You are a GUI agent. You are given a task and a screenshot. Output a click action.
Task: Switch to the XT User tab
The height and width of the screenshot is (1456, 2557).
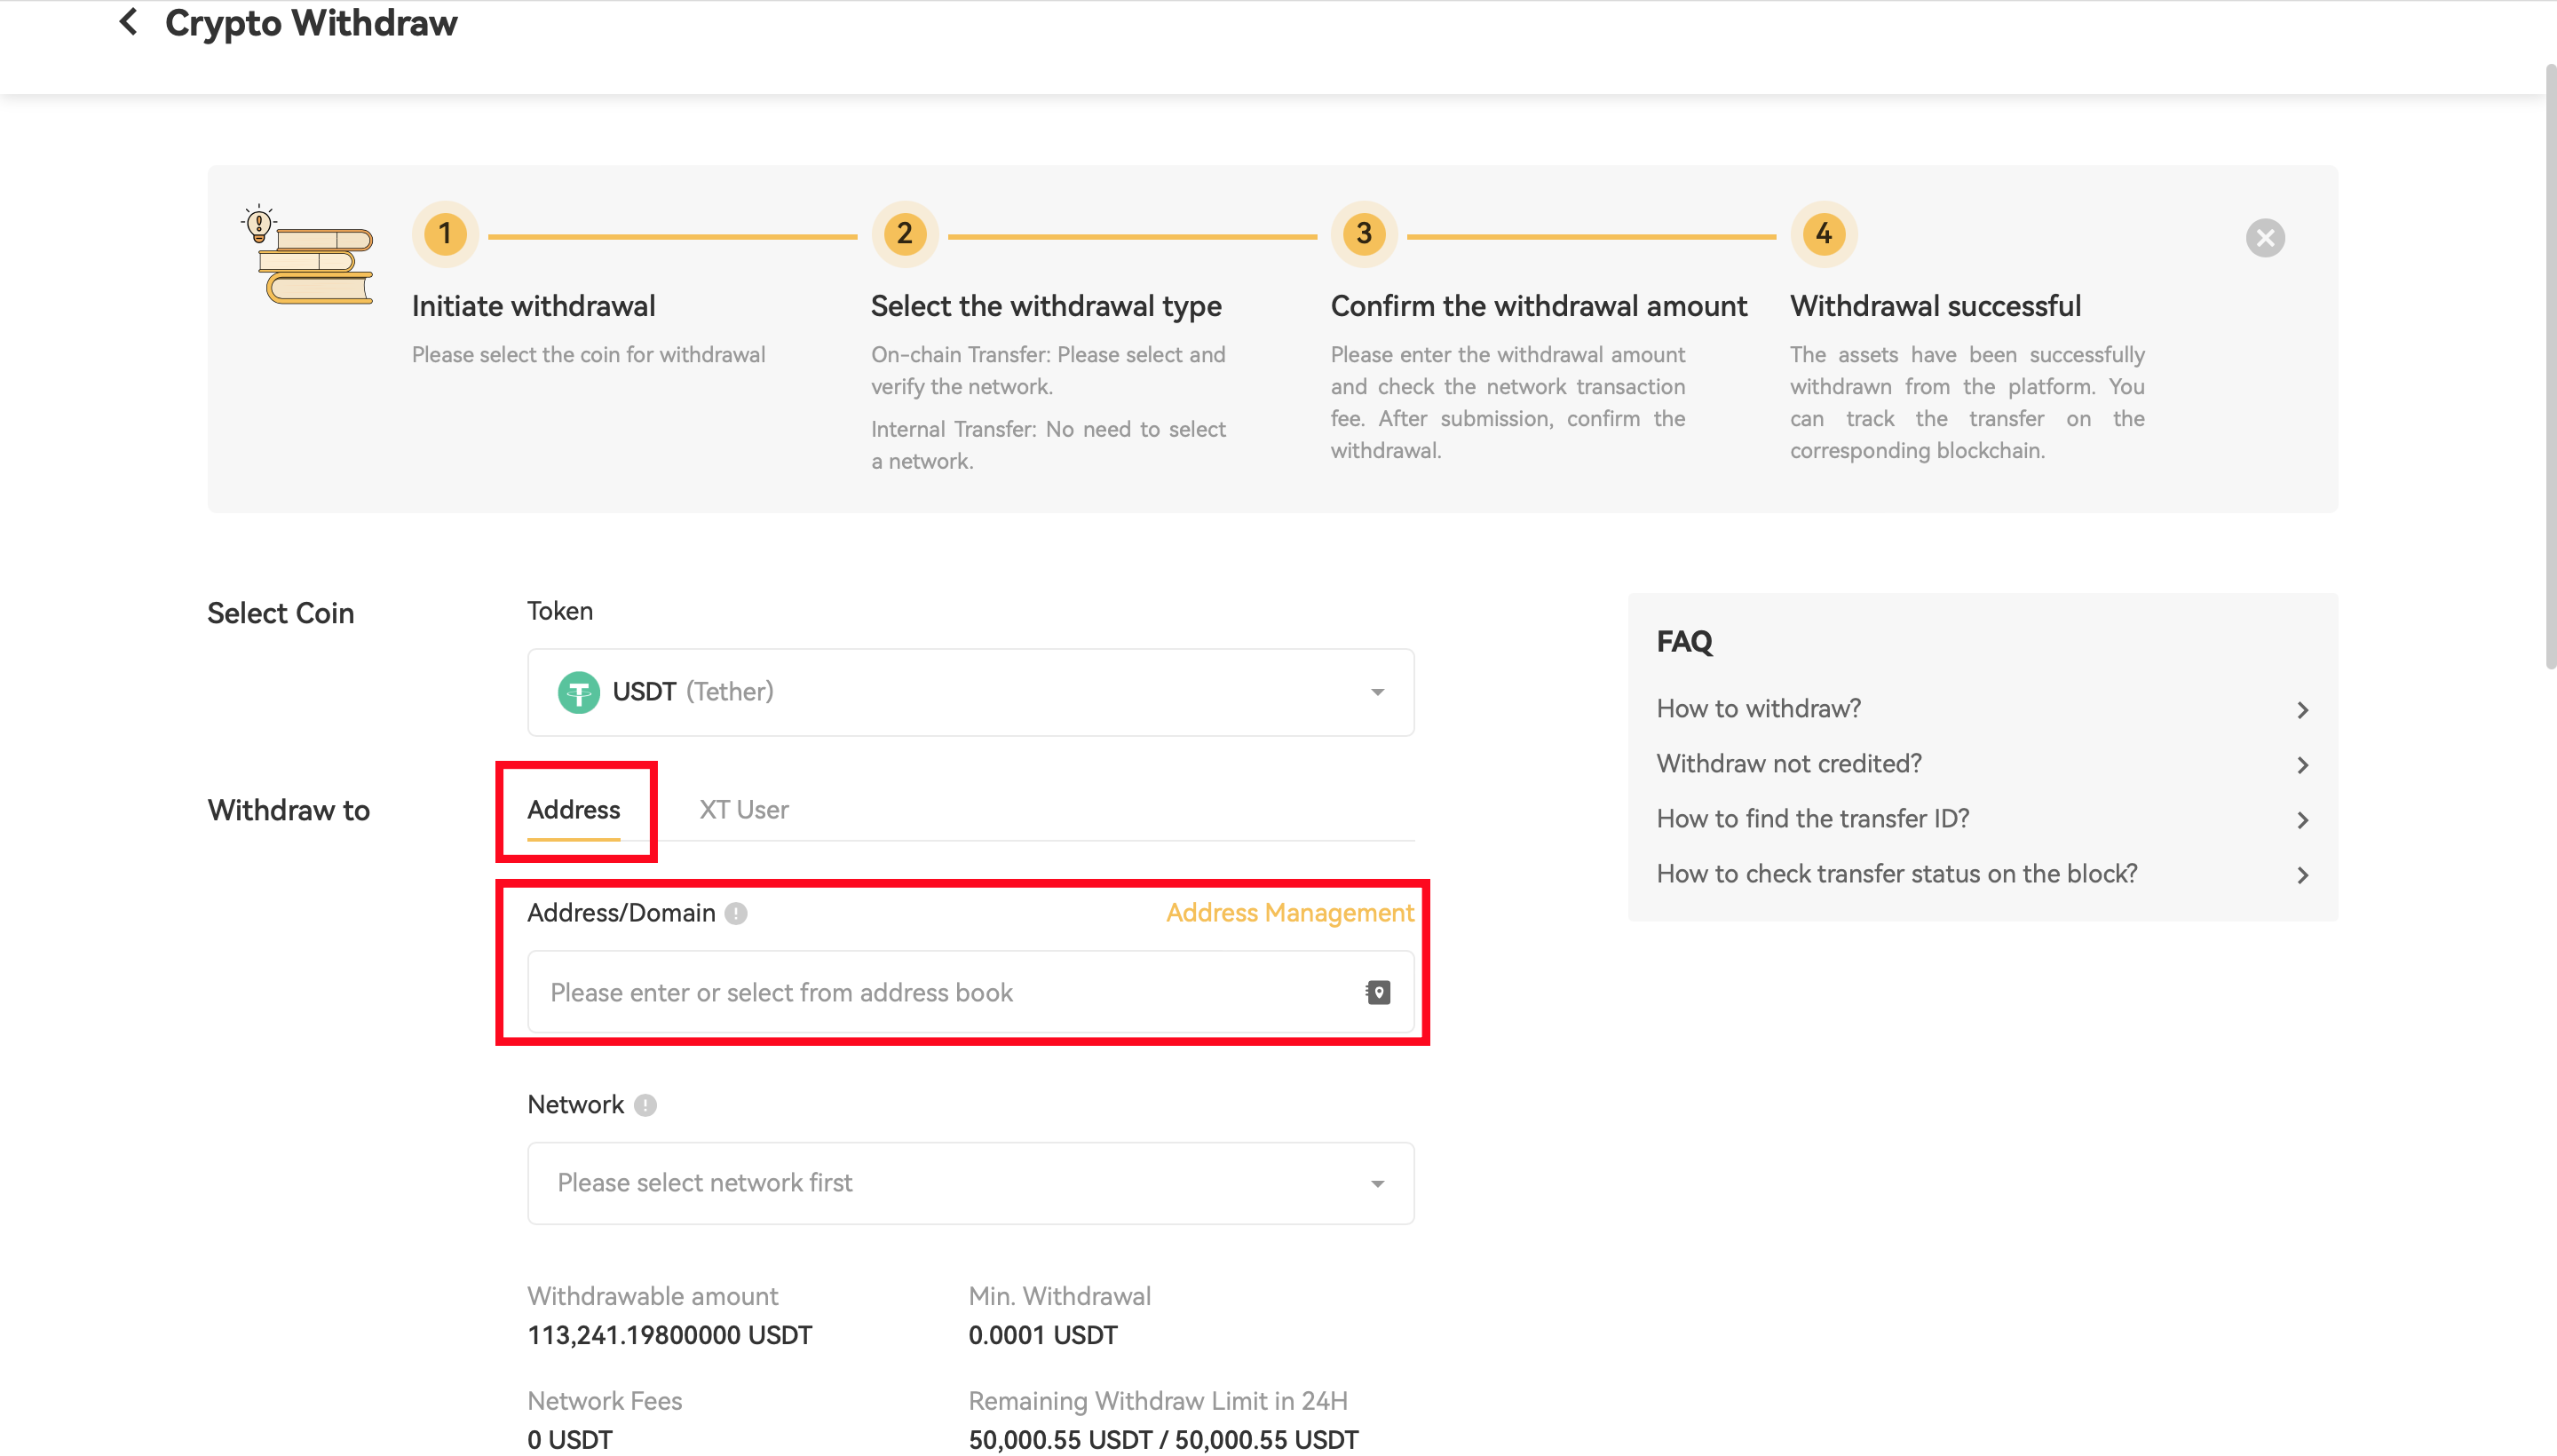tap(743, 810)
